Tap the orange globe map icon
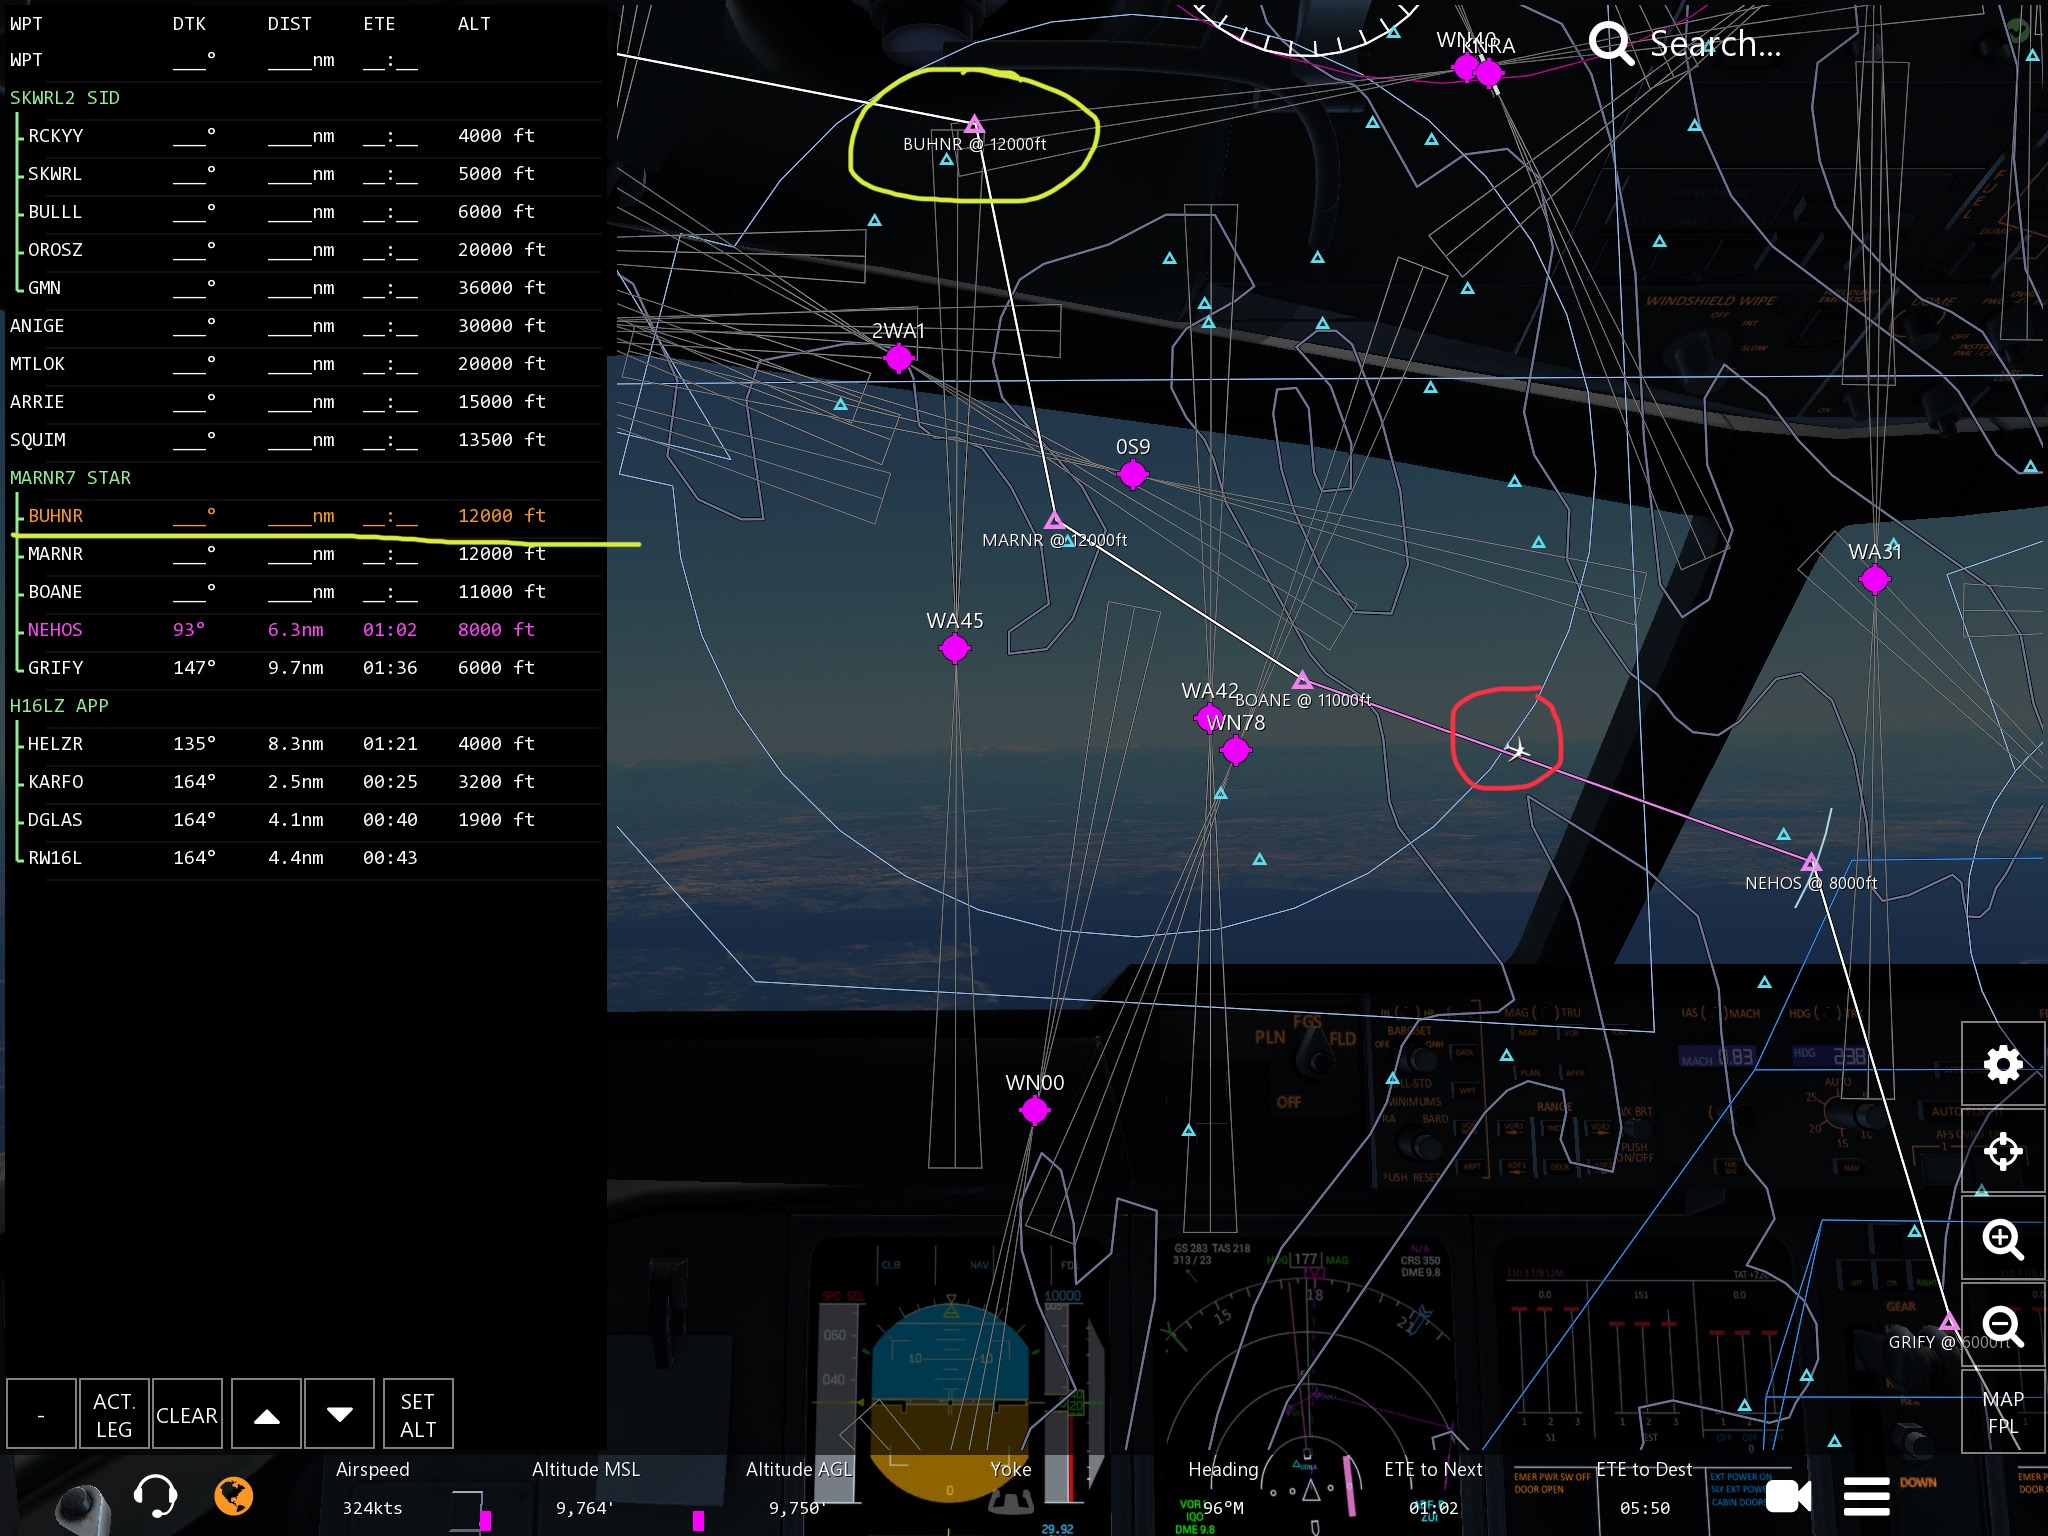The height and width of the screenshot is (1536, 2048). pos(233,1496)
